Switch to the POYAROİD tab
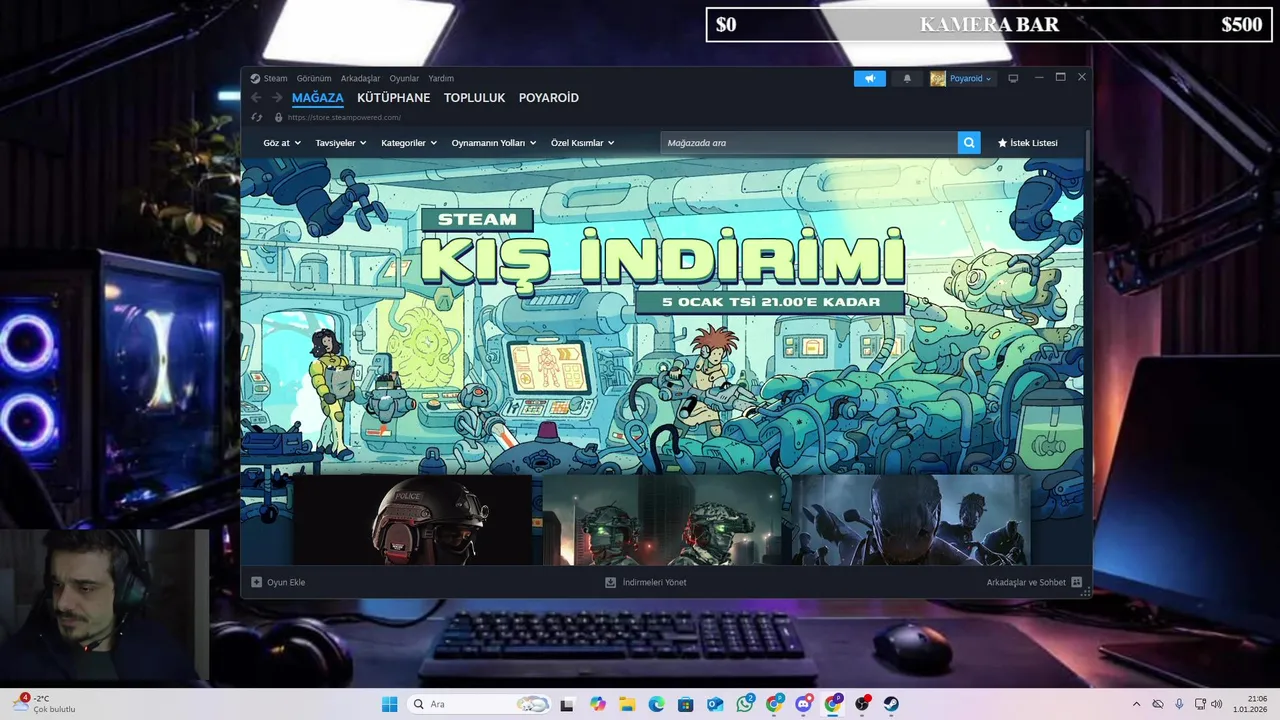The image size is (1280, 720). click(549, 98)
